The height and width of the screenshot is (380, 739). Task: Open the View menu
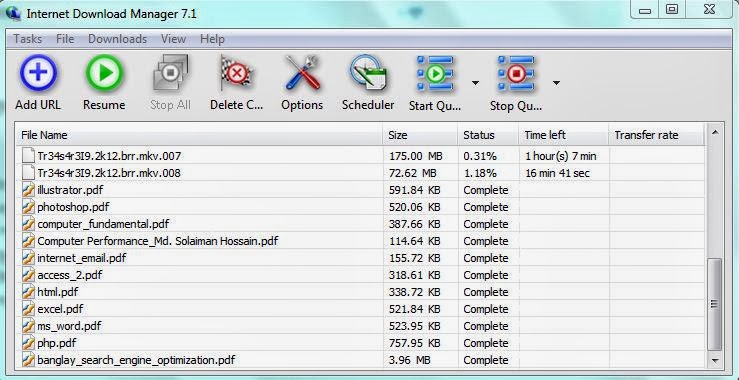pos(173,39)
